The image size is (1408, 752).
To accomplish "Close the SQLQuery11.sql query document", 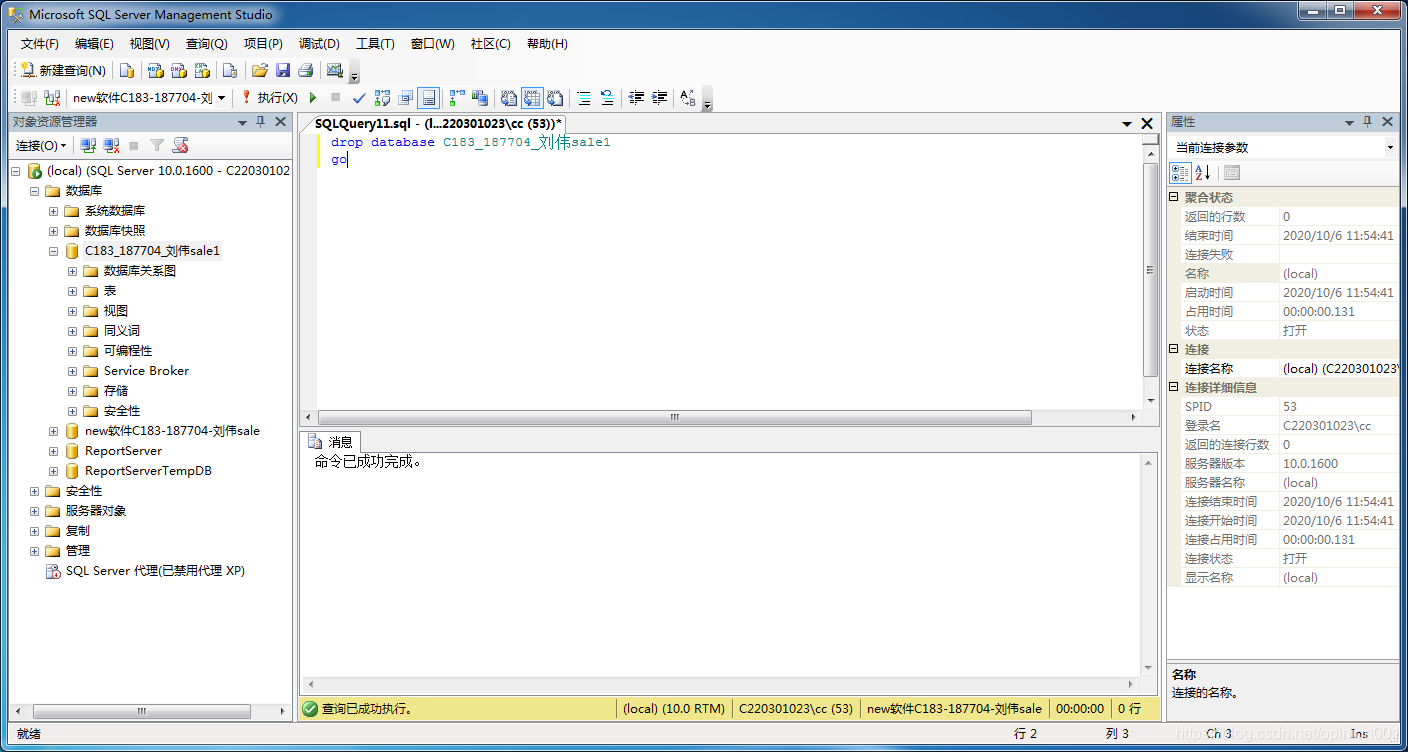I will [x=1147, y=123].
